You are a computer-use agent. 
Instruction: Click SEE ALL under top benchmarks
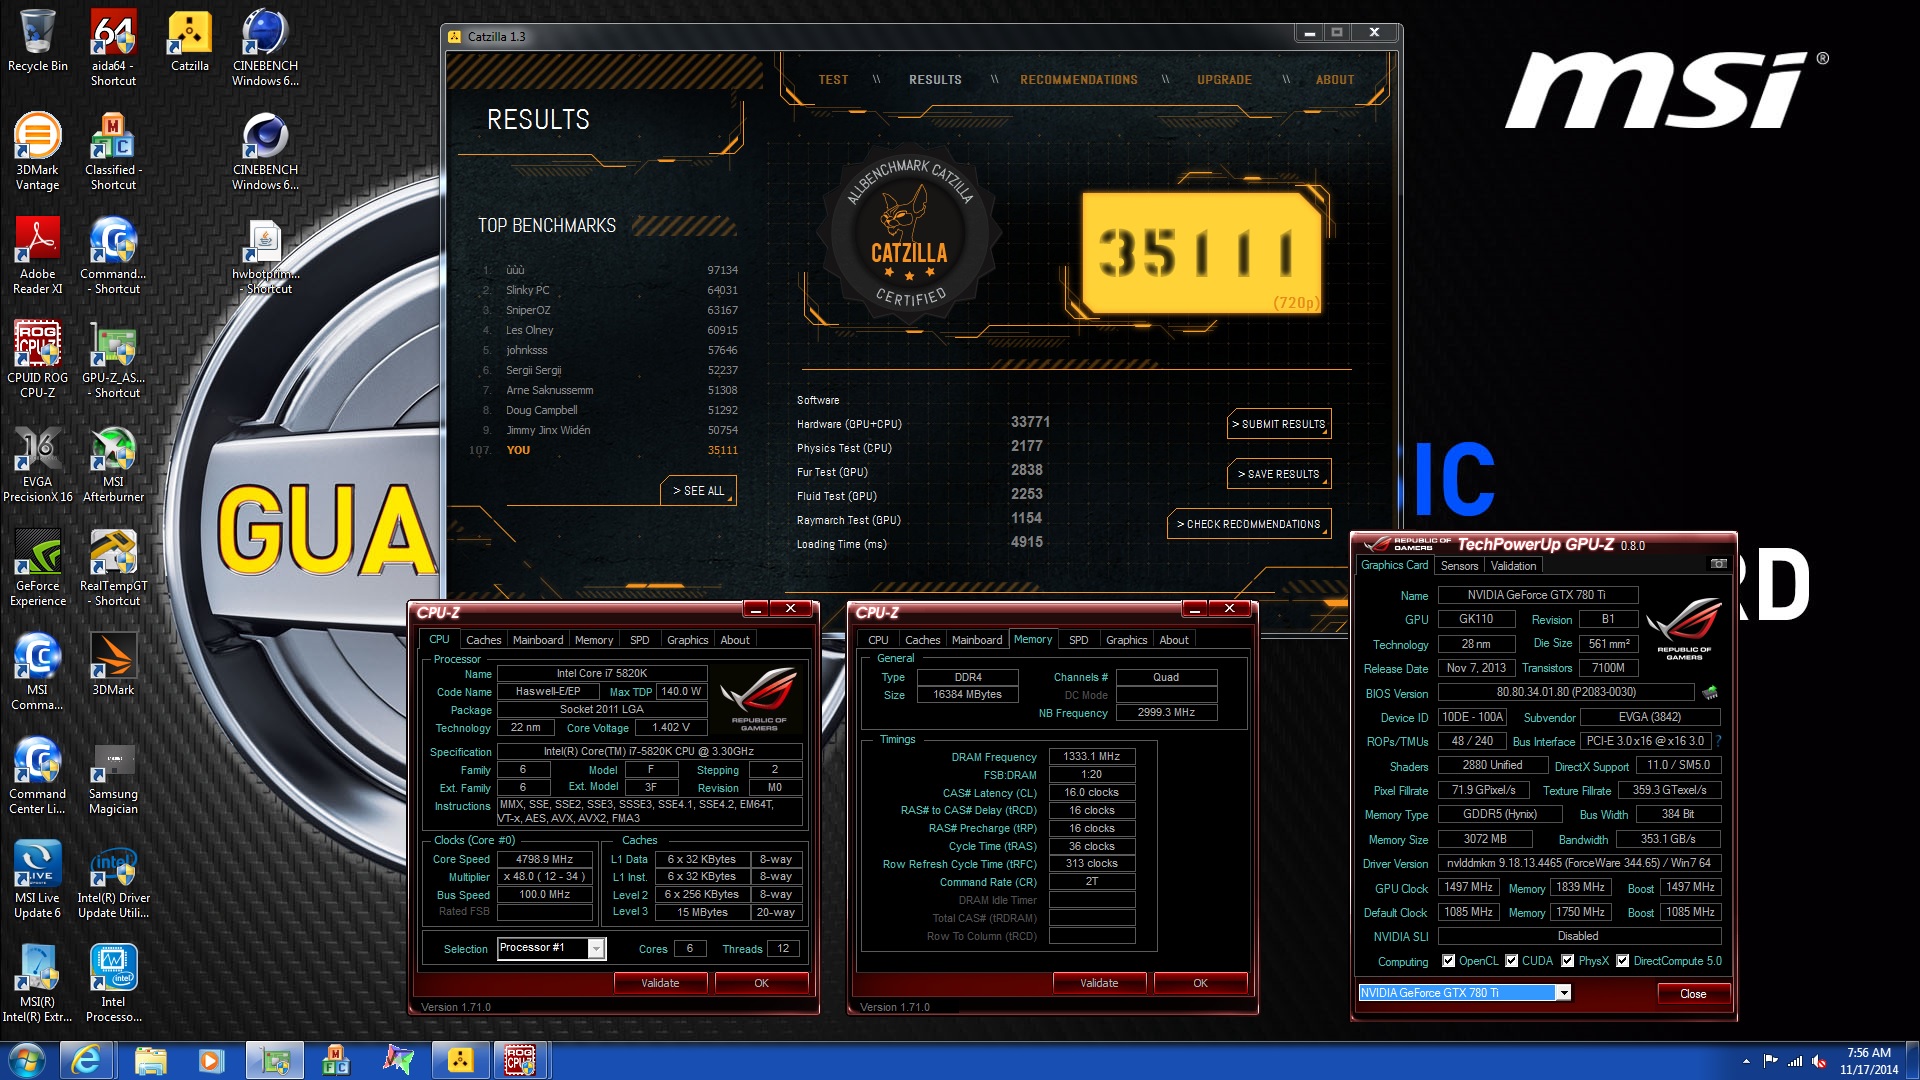698,491
